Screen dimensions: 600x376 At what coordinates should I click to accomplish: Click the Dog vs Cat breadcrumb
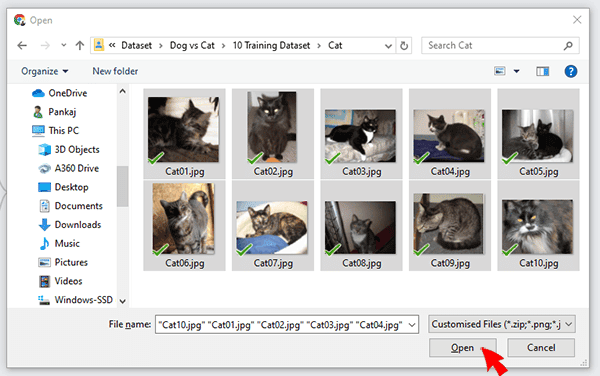(x=192, y=46)
